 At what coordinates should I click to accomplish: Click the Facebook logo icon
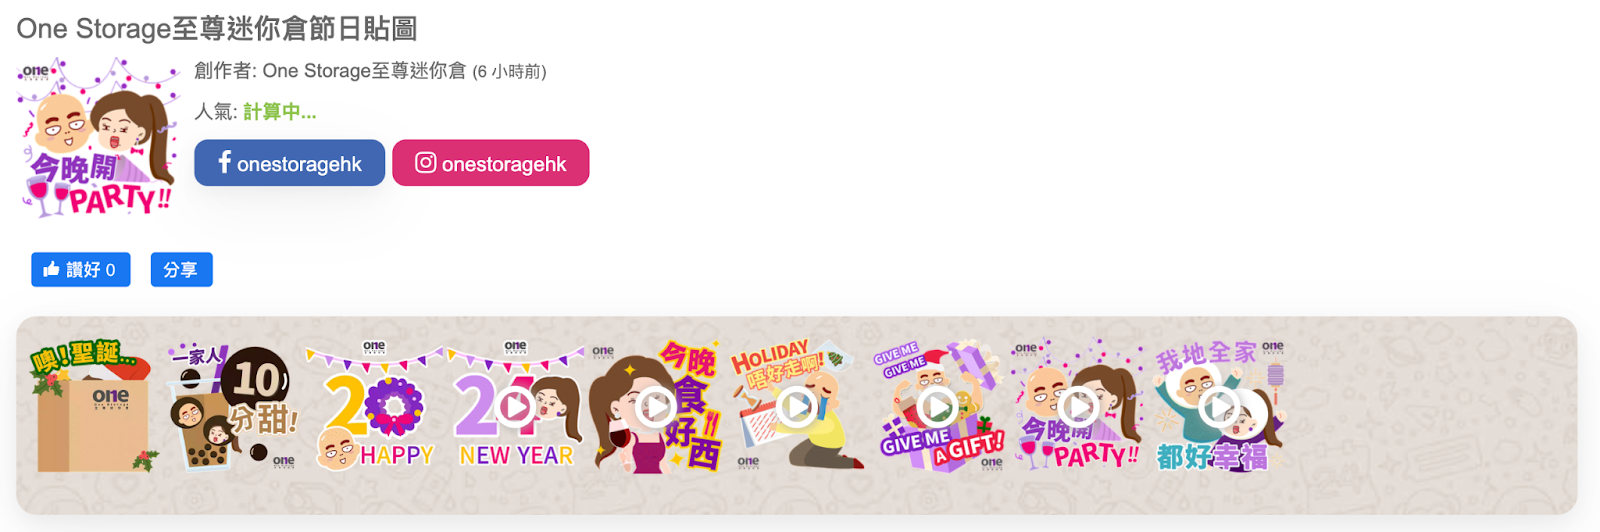point(225,162)
